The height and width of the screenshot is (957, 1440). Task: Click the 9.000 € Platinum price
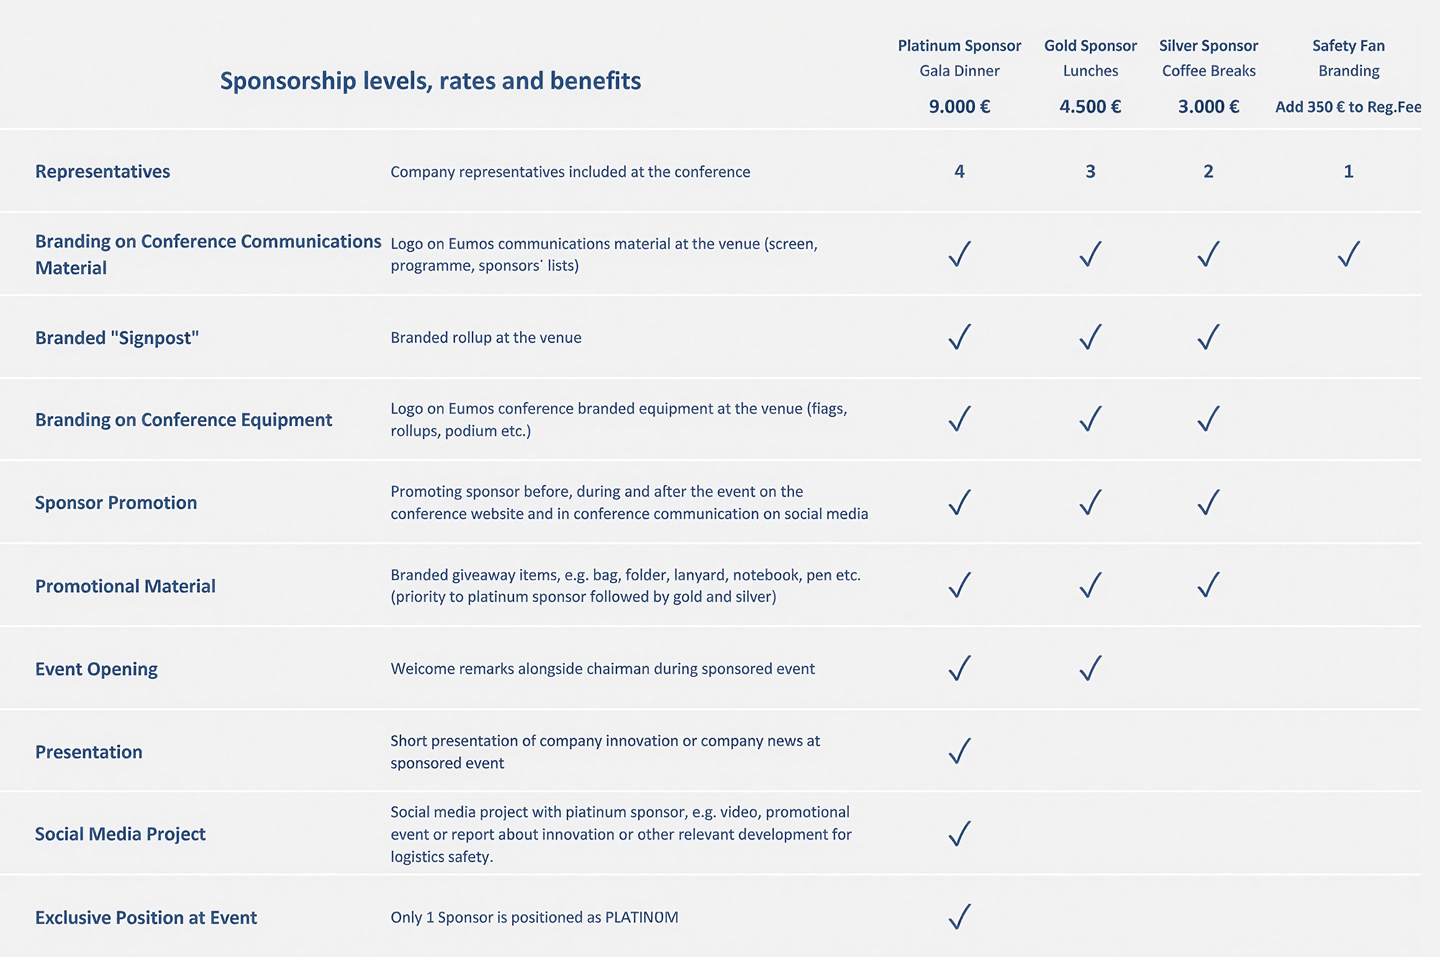[959, 107]
